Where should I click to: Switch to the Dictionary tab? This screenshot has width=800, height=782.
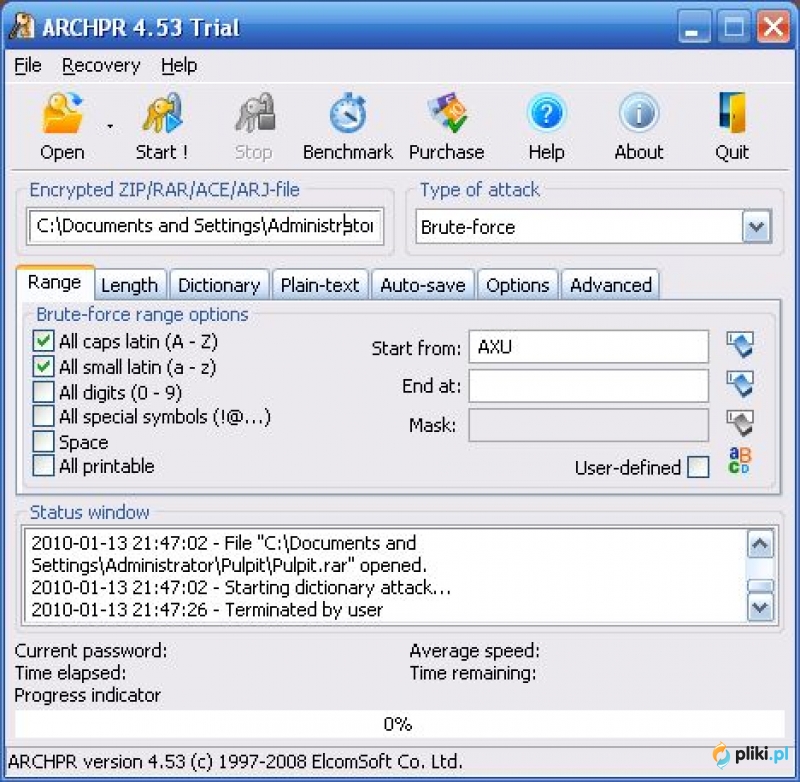pos(219,285)
